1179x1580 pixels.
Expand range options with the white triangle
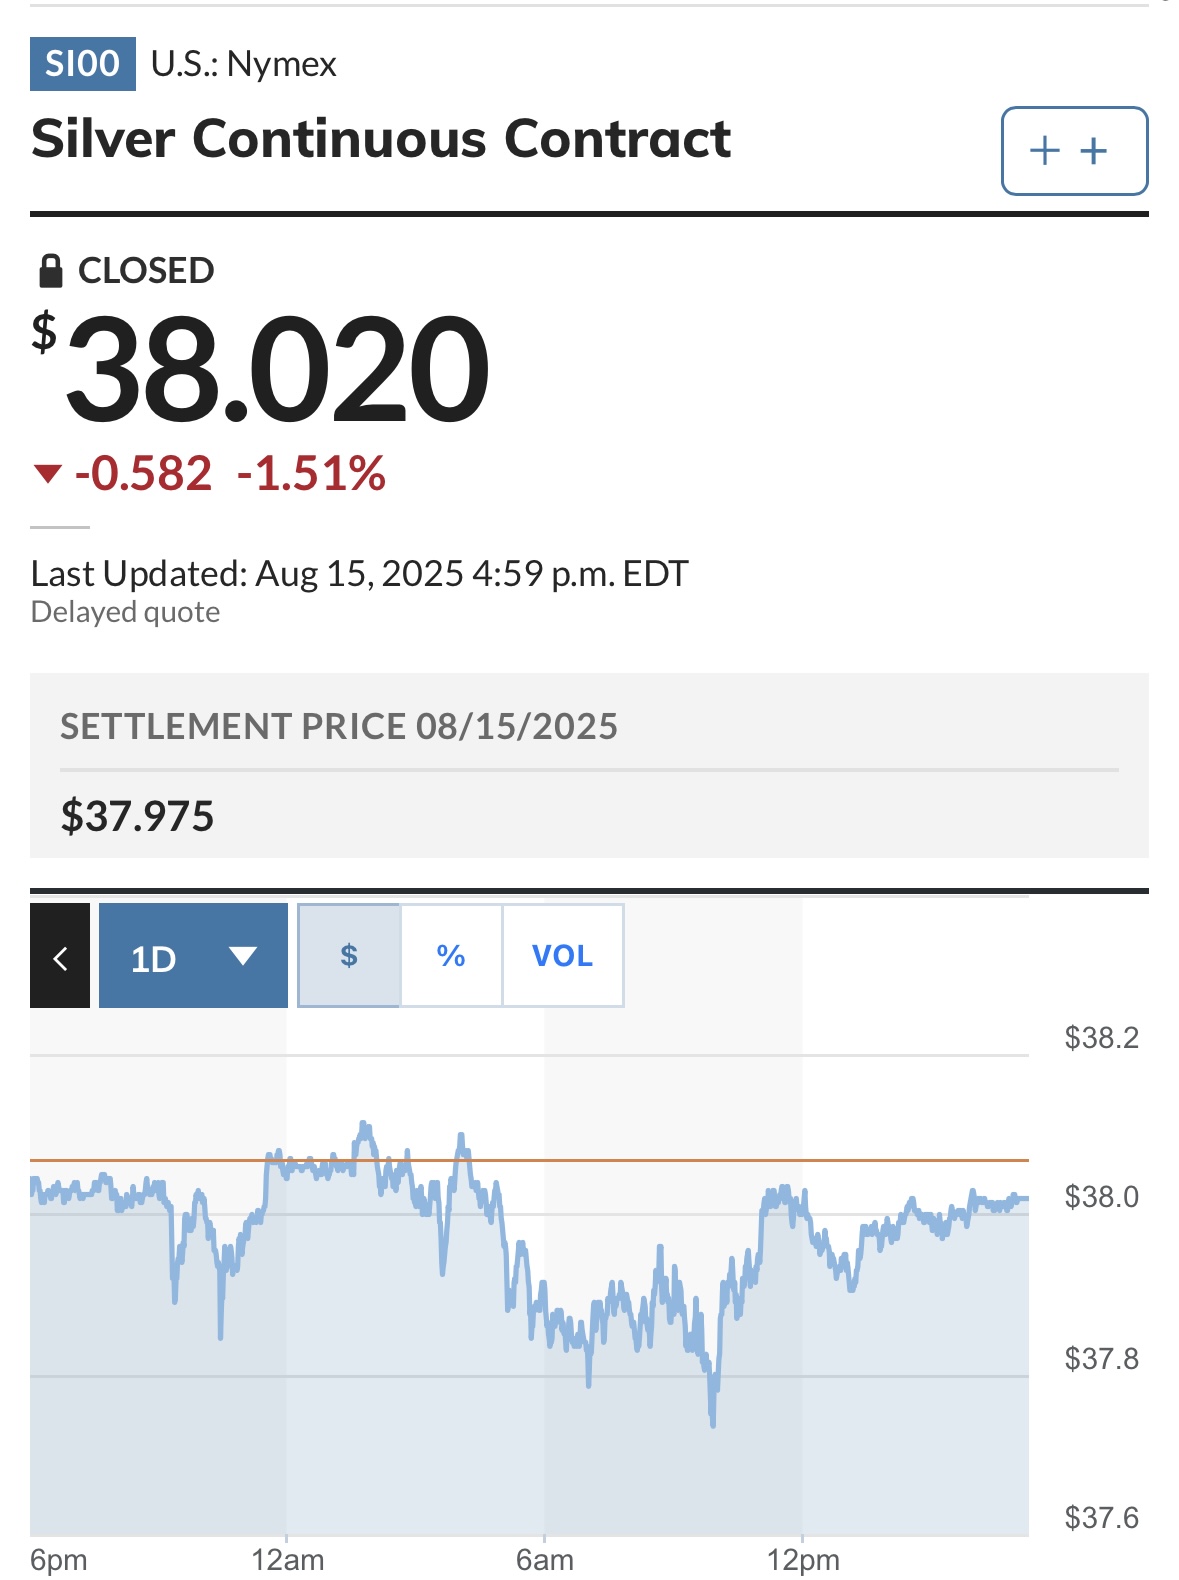[x=243, y=956]
